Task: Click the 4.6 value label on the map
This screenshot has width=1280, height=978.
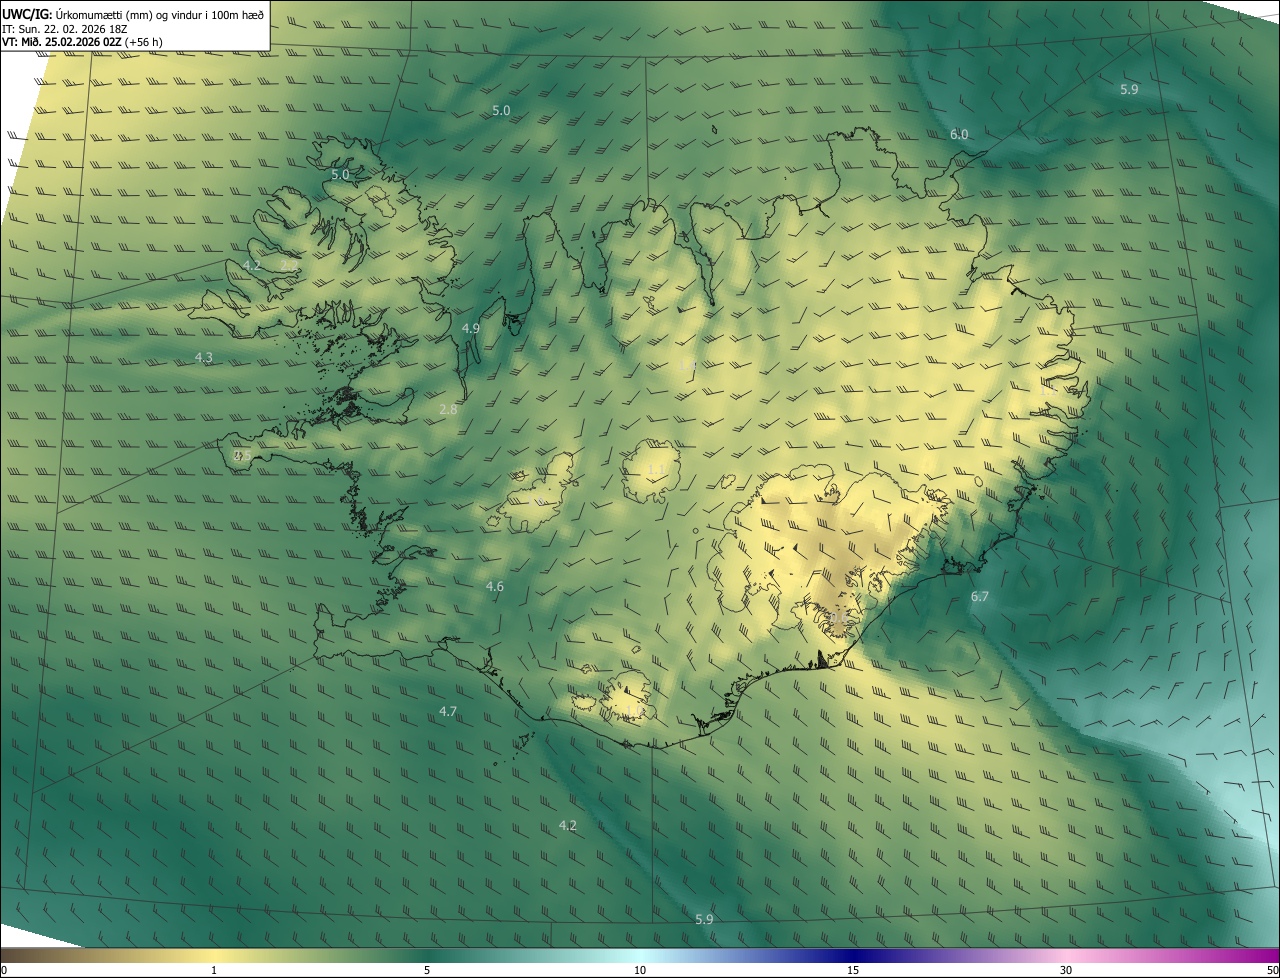Action: (x=494, y=586)
